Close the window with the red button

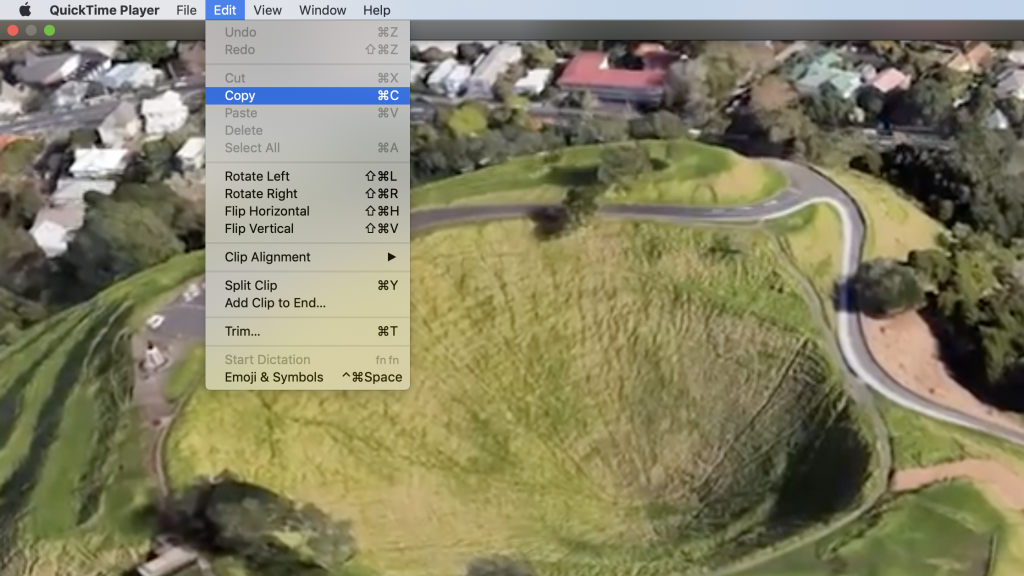(12, 30)
